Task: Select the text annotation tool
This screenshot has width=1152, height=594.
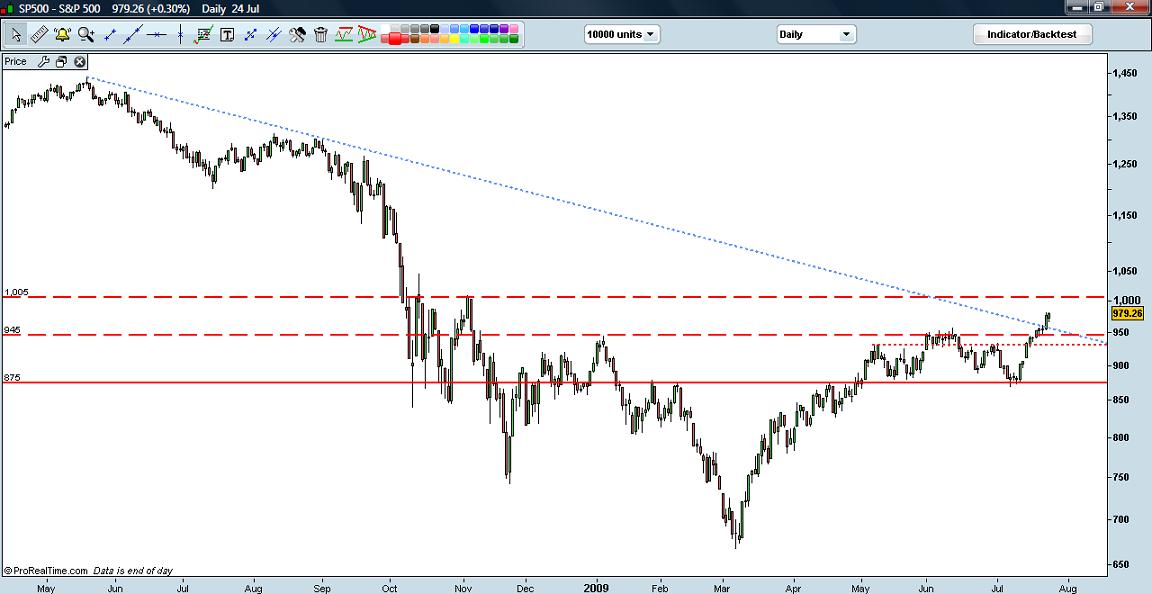Action: [x=227, y=34]
